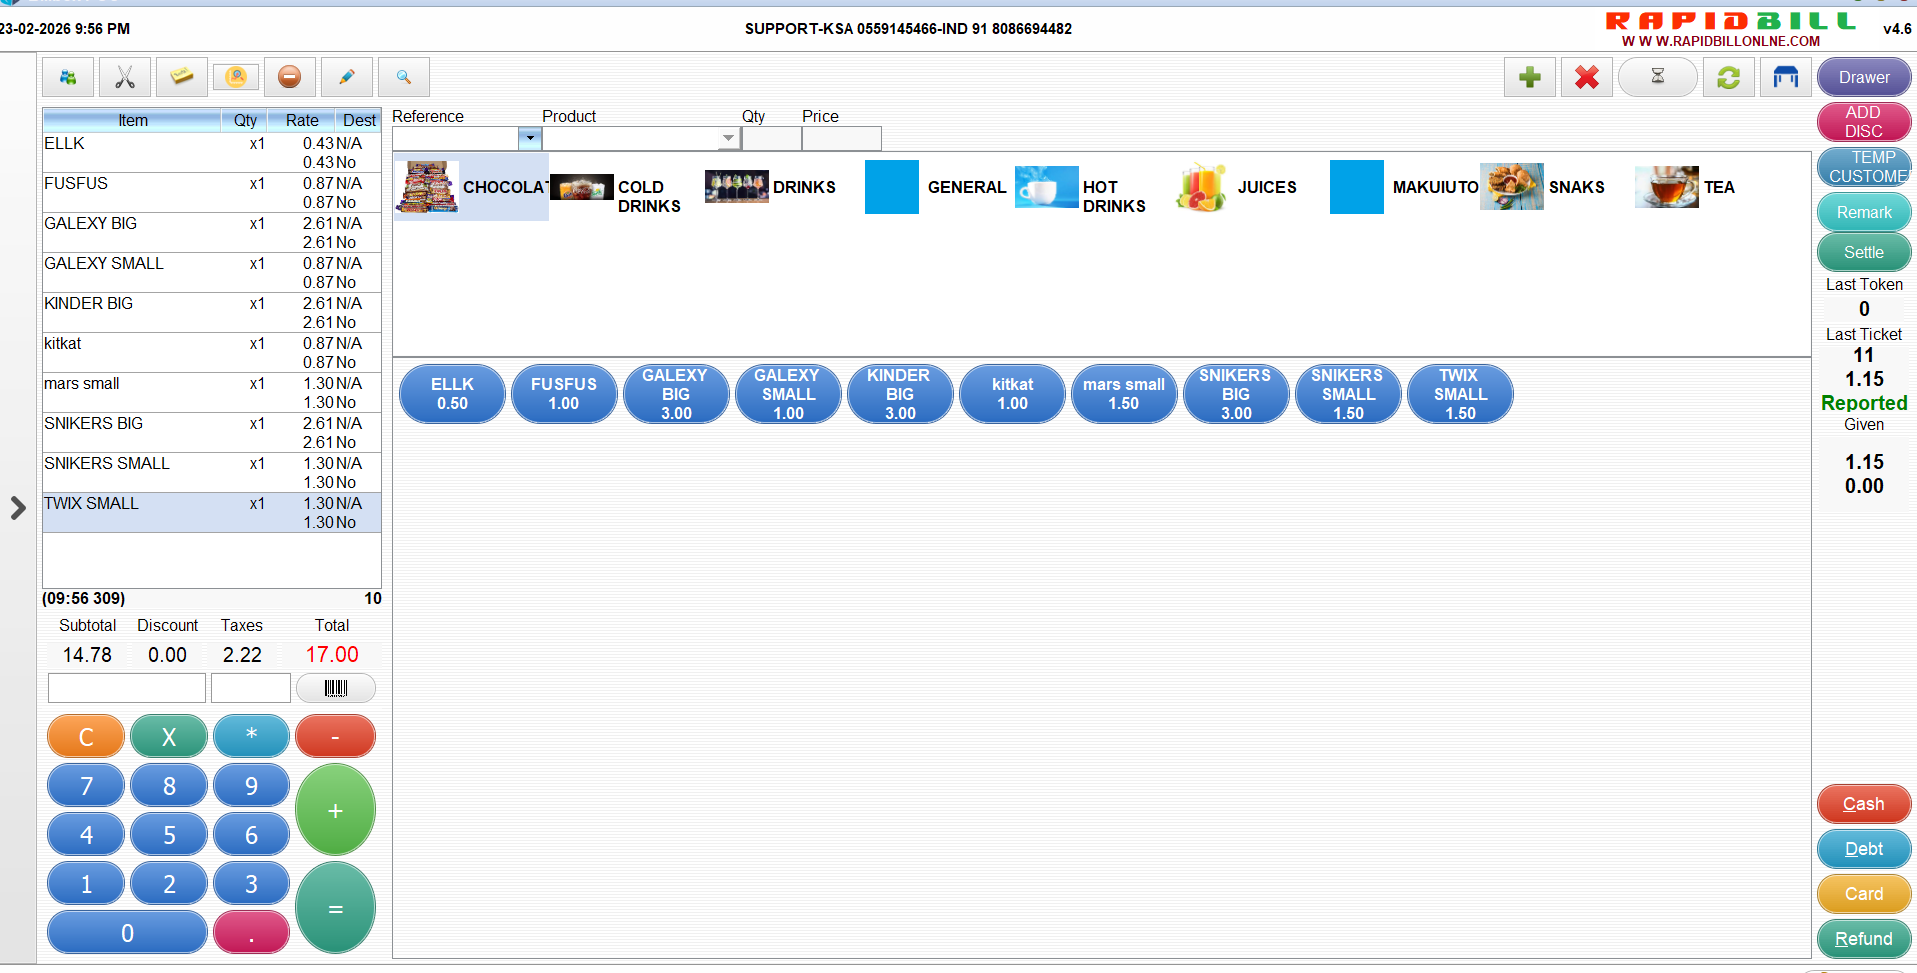Screen dimensions: 1917x973
Task: Click the green refresh arrows icon
Action: 1729,77
